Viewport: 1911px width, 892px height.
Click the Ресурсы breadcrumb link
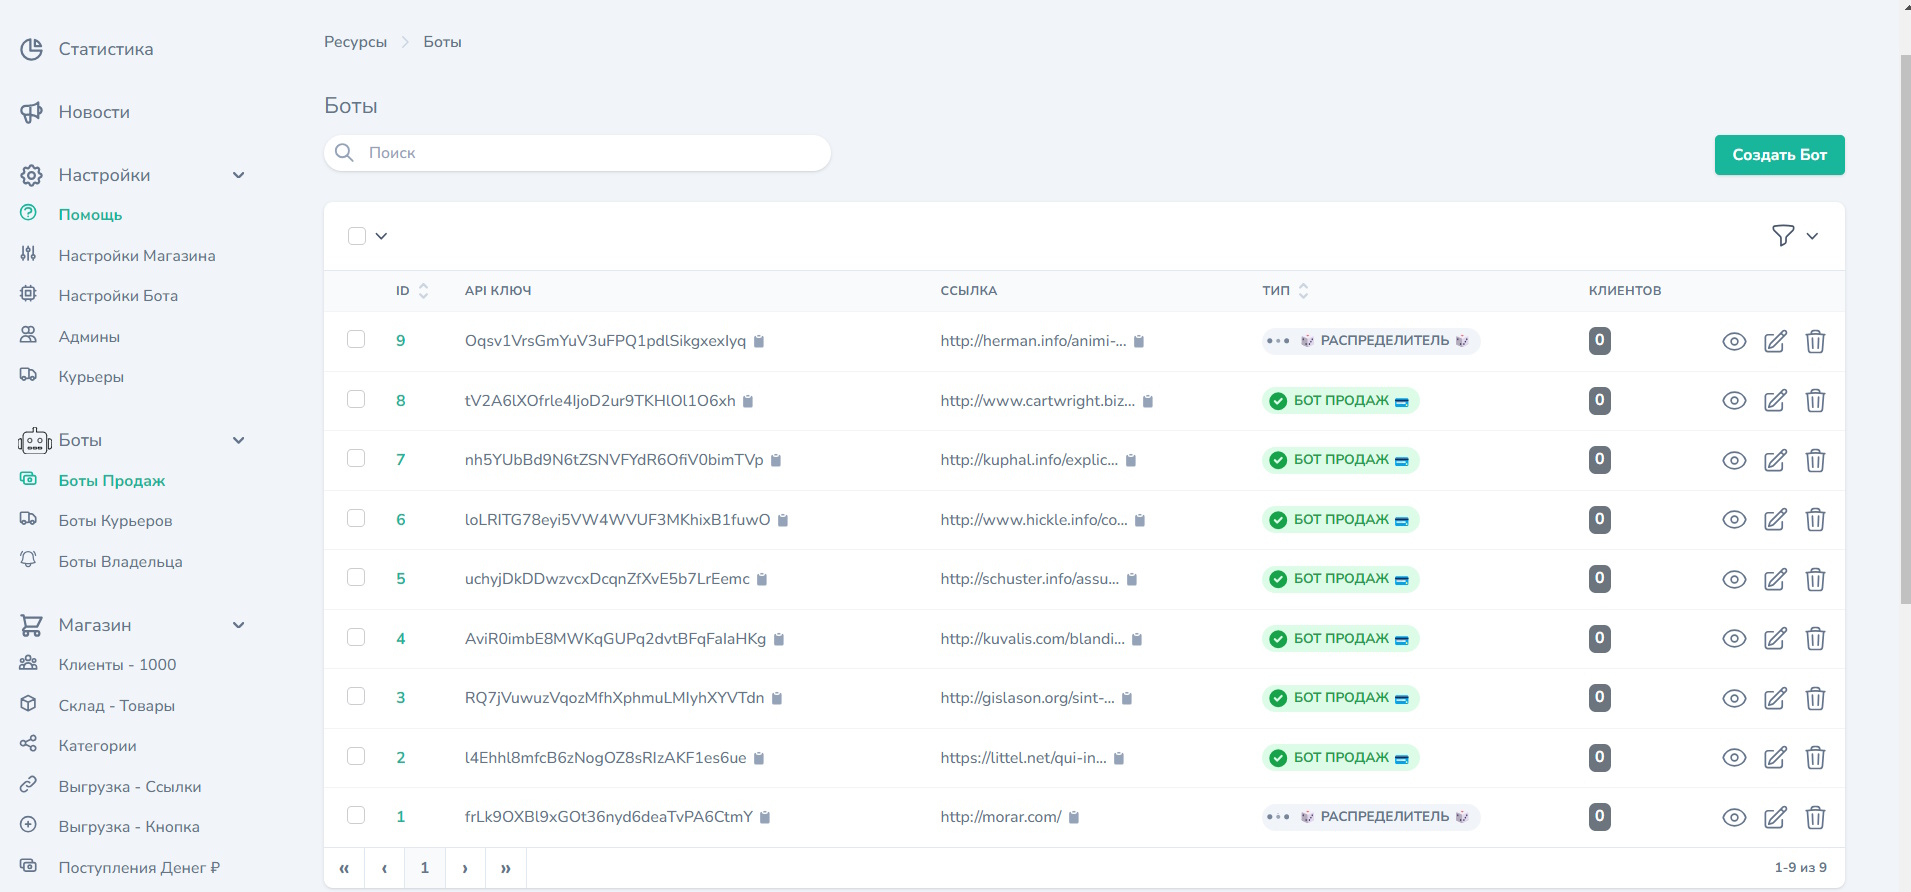pyautogui.click(x=355, y=42)
